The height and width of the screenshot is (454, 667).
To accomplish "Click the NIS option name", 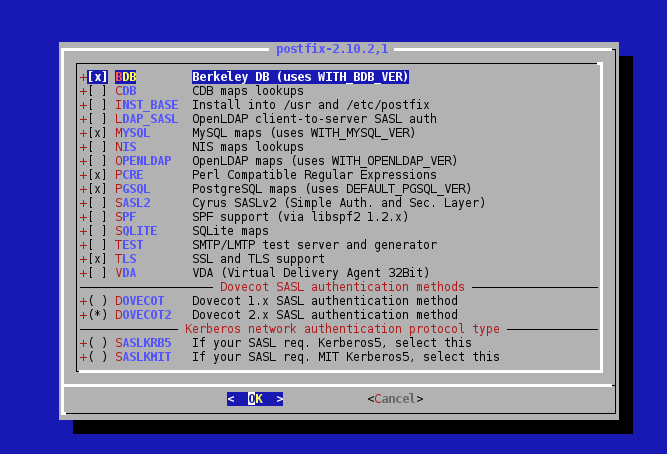I will click(125, 147).
